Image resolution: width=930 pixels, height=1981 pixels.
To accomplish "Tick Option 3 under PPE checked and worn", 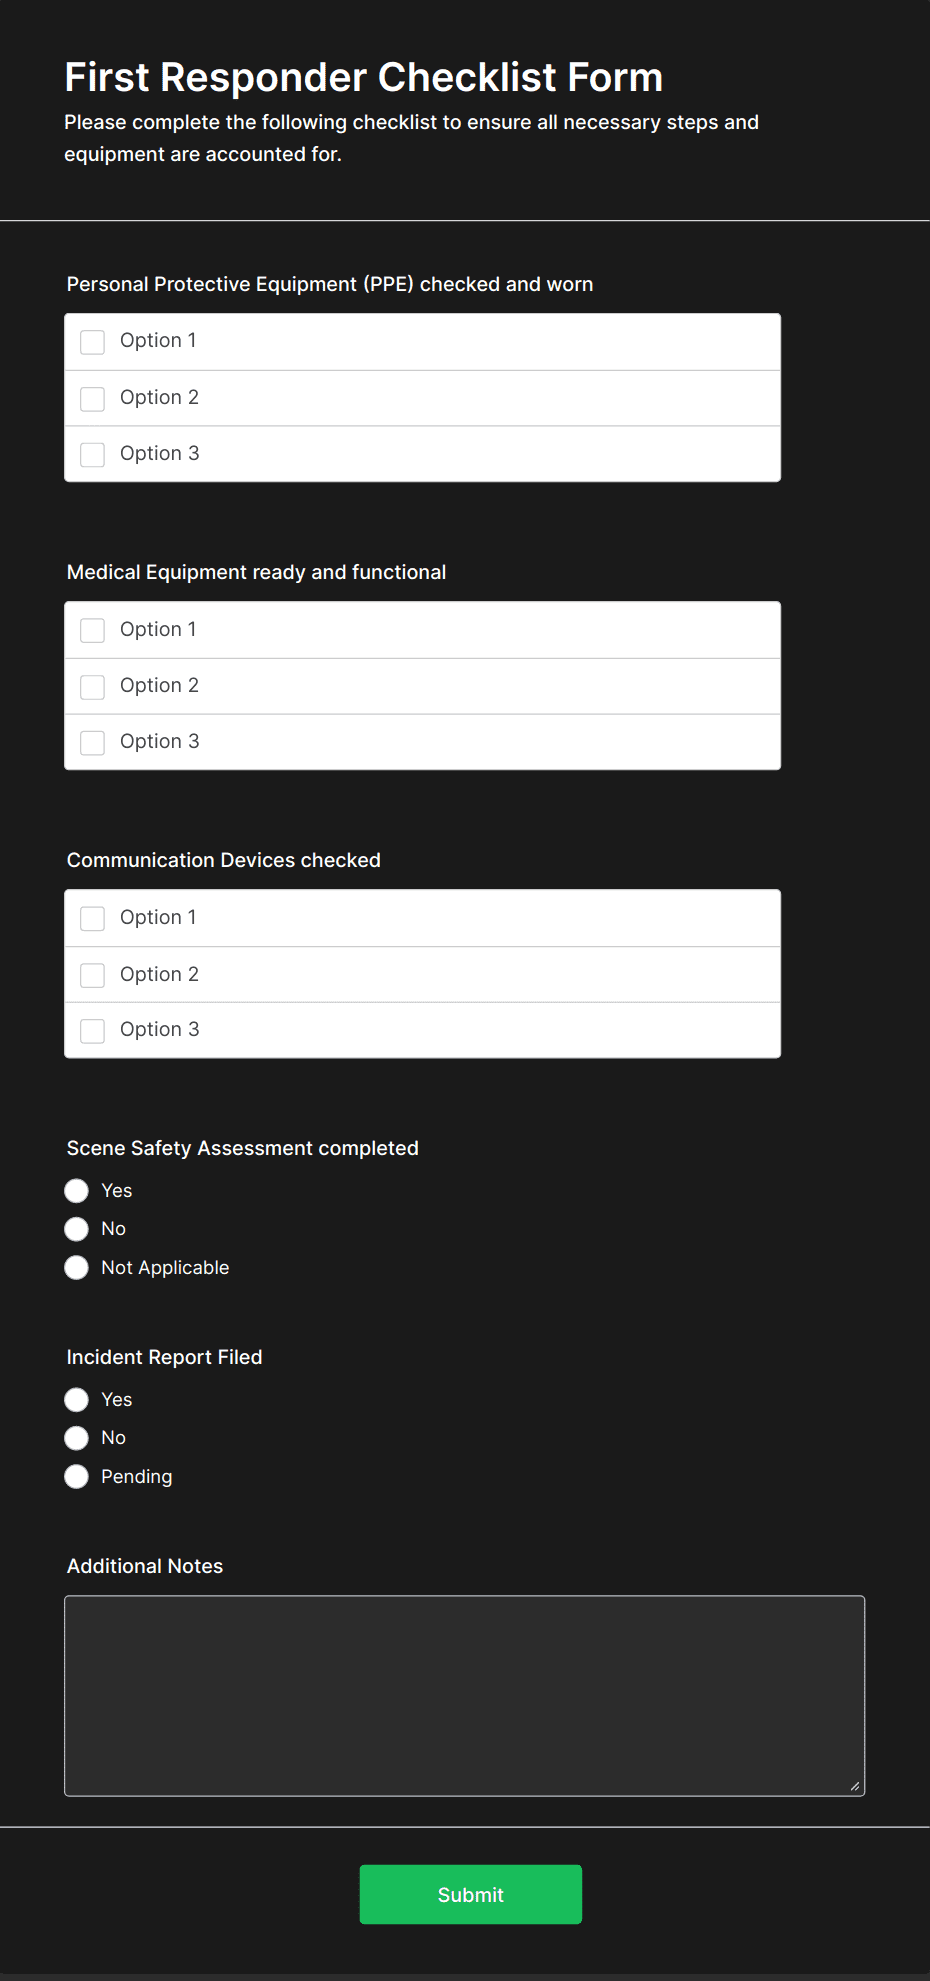I will 93,455.
